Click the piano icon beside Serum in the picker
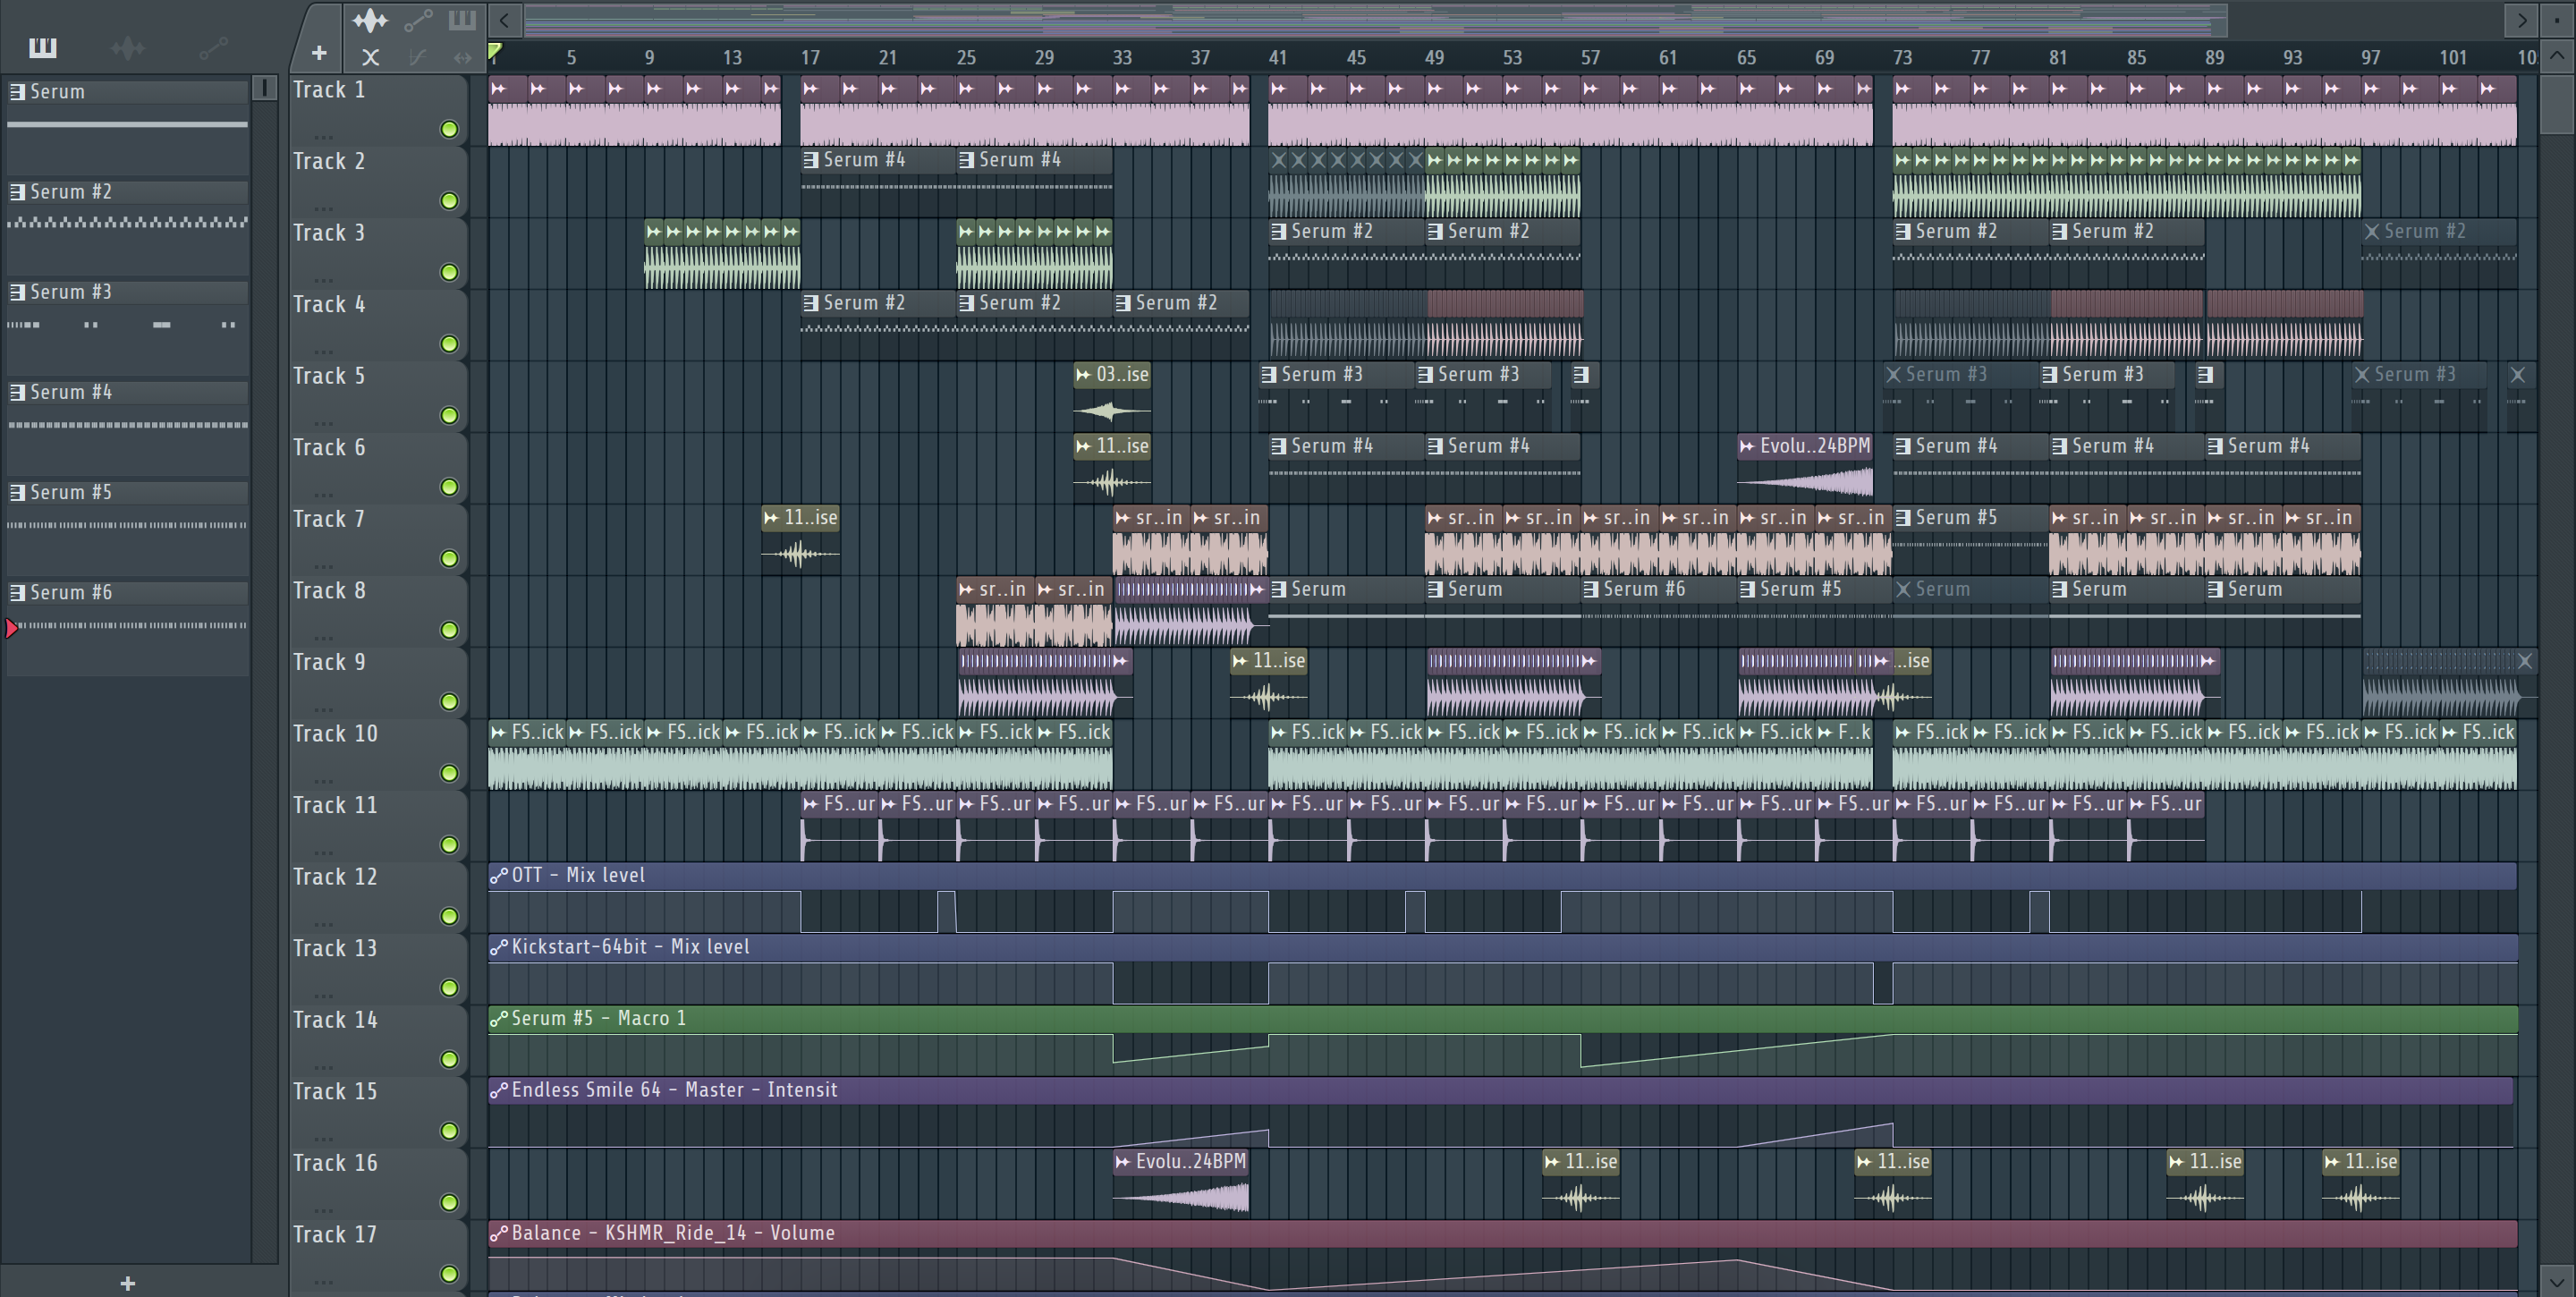The width and height of the screenshot is (2576, 1297). point(17,92)
